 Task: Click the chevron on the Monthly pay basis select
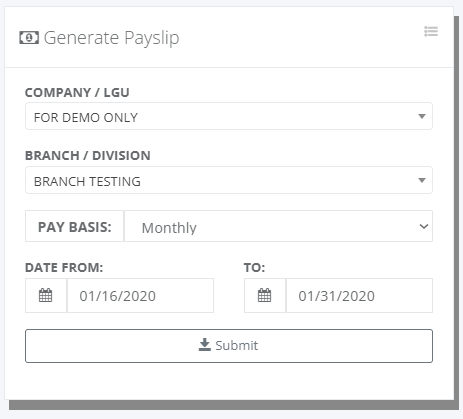424,227
